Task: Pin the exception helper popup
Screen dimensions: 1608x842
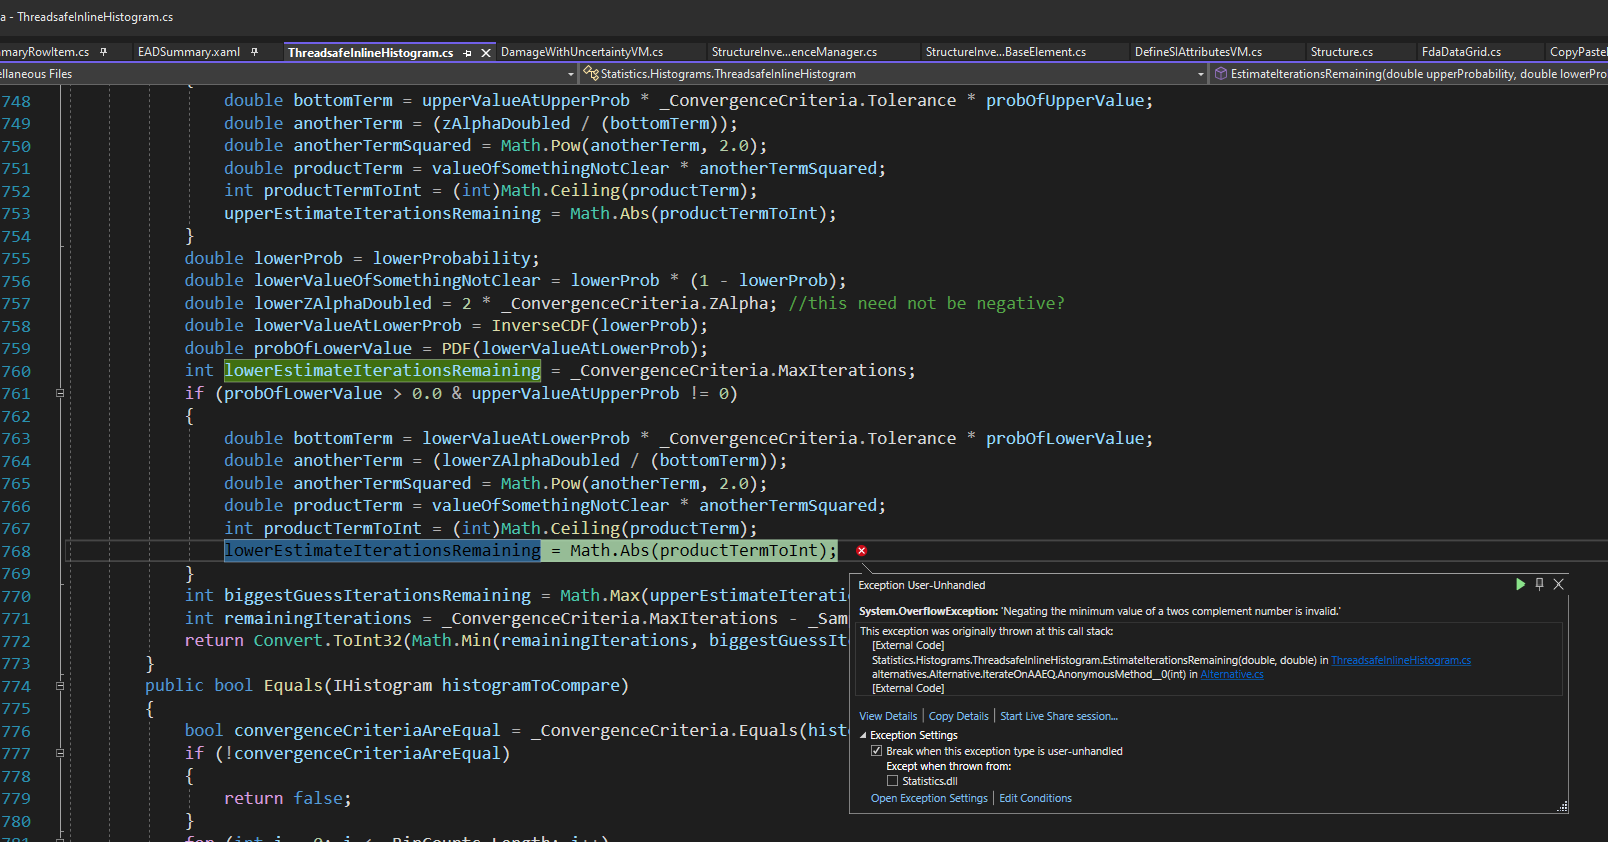Action: [1539, 584]
